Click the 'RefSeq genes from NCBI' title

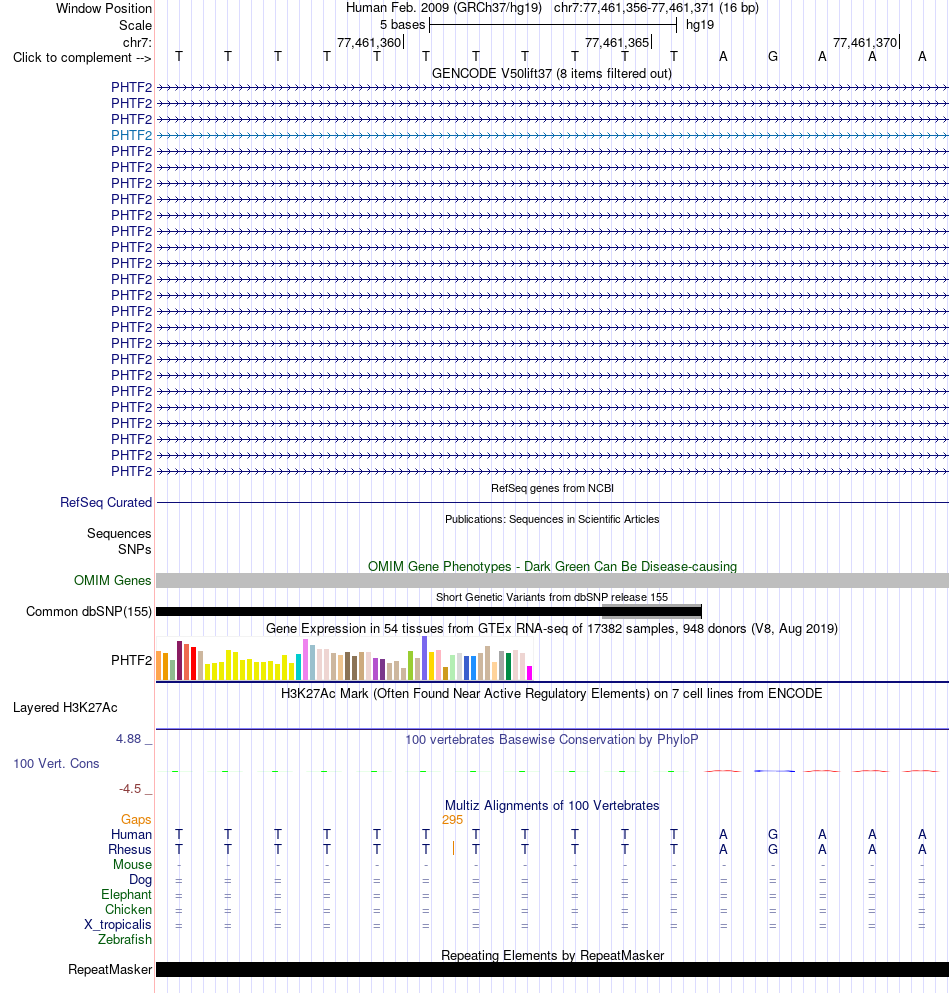click(552, 488)
